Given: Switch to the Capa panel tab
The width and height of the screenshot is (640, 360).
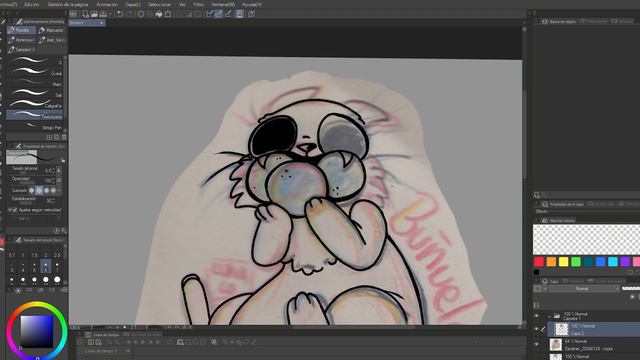Looking at the screenshot, I should [551, 281].
